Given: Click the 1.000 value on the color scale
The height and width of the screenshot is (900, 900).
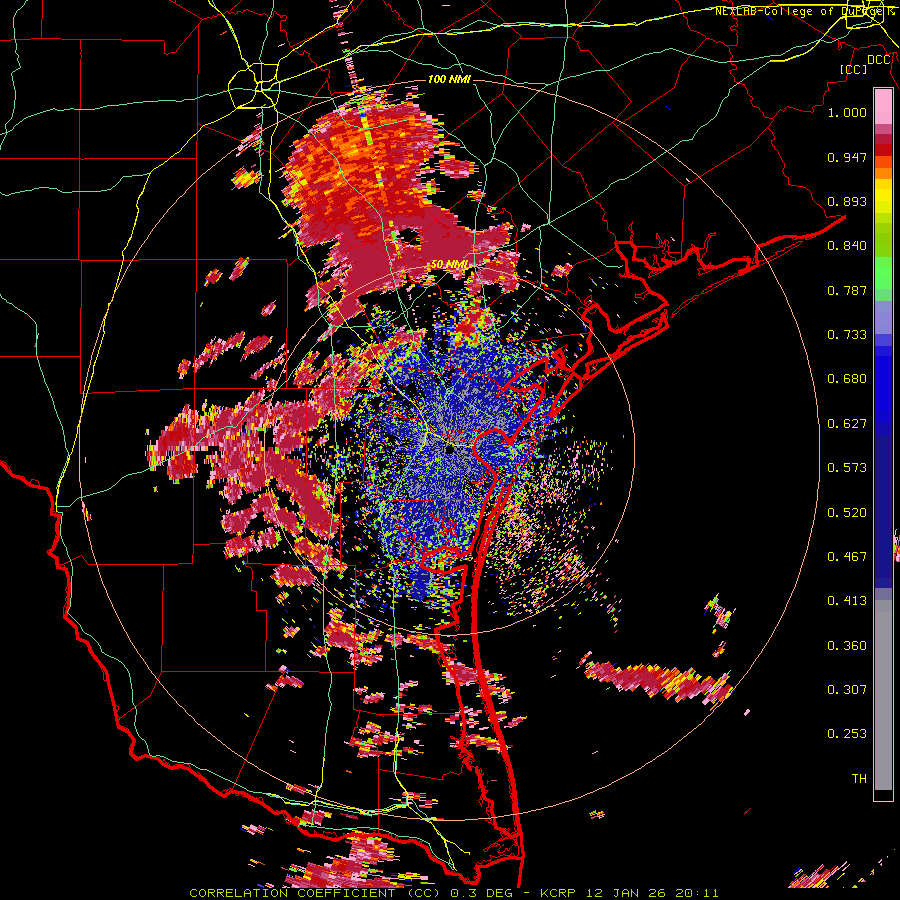Looking at the screenshot, I should click(847, 112).
